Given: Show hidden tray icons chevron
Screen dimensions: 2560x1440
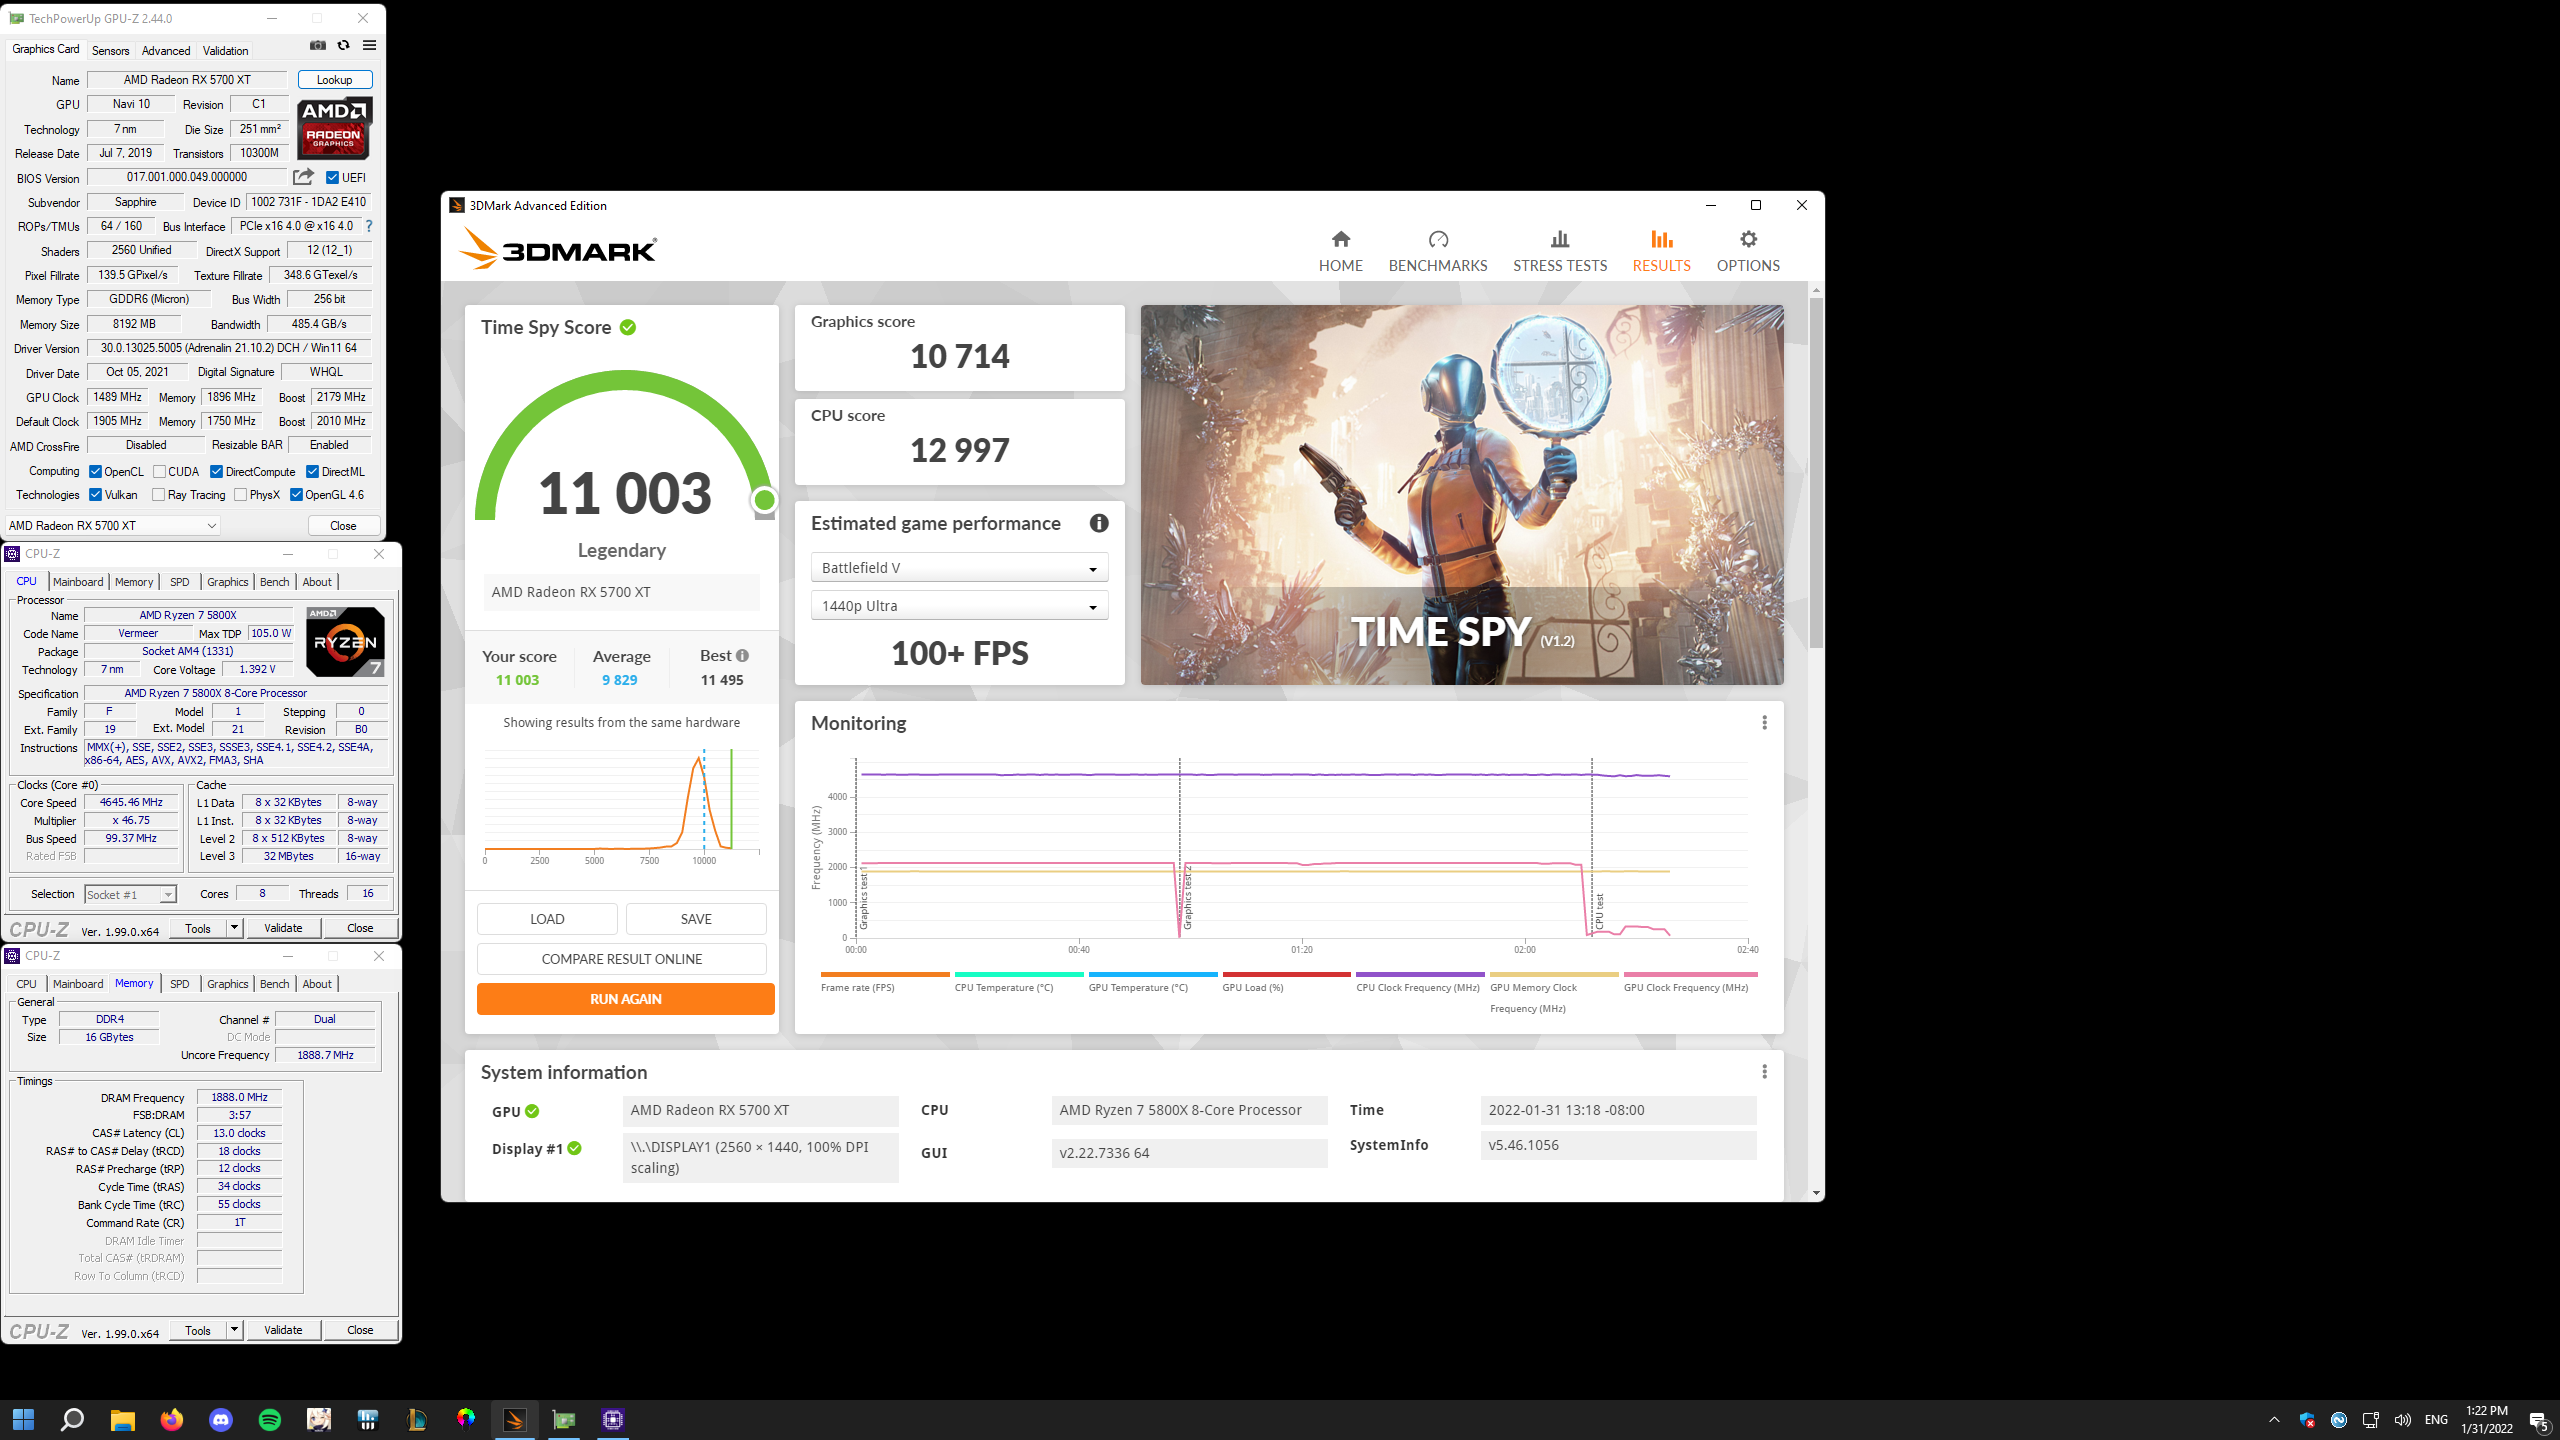Looking at the screenshot, I should 2274,1420.
